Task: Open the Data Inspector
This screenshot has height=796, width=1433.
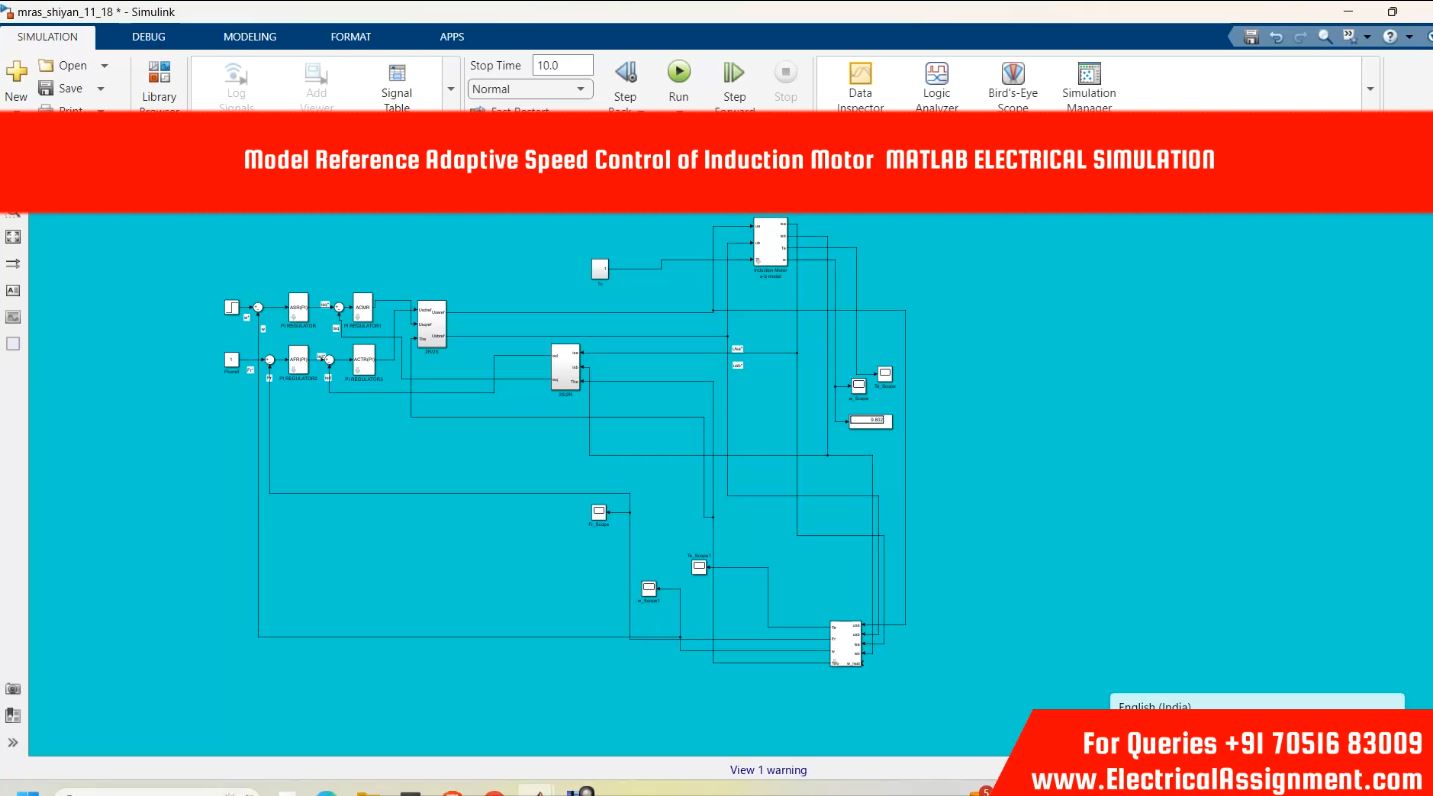Action: 860,74
